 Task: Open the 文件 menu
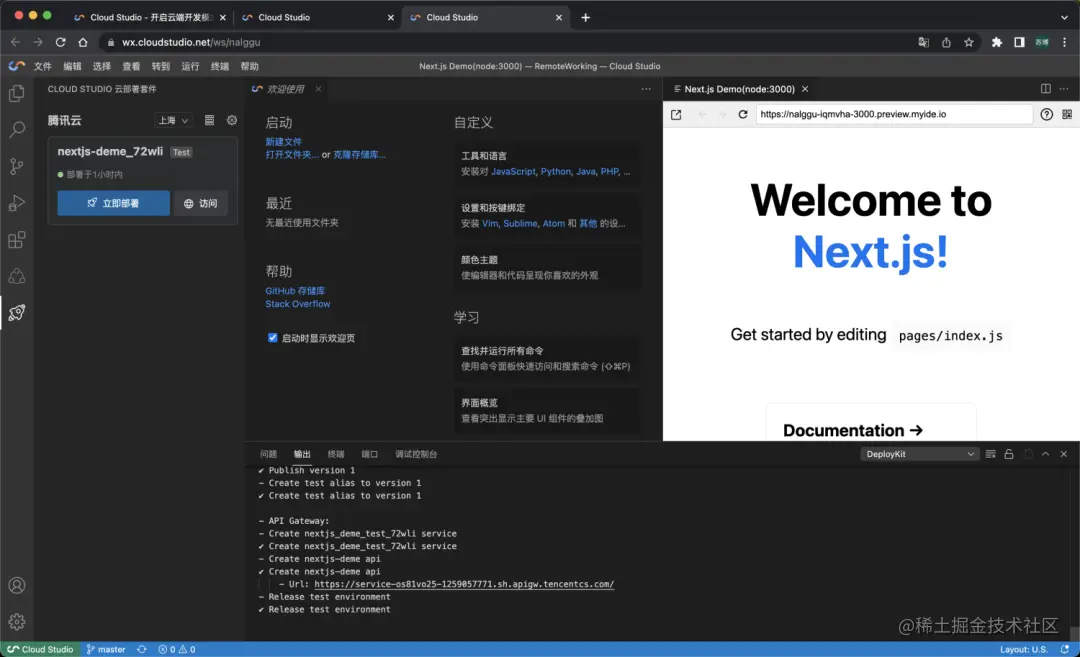43,66
